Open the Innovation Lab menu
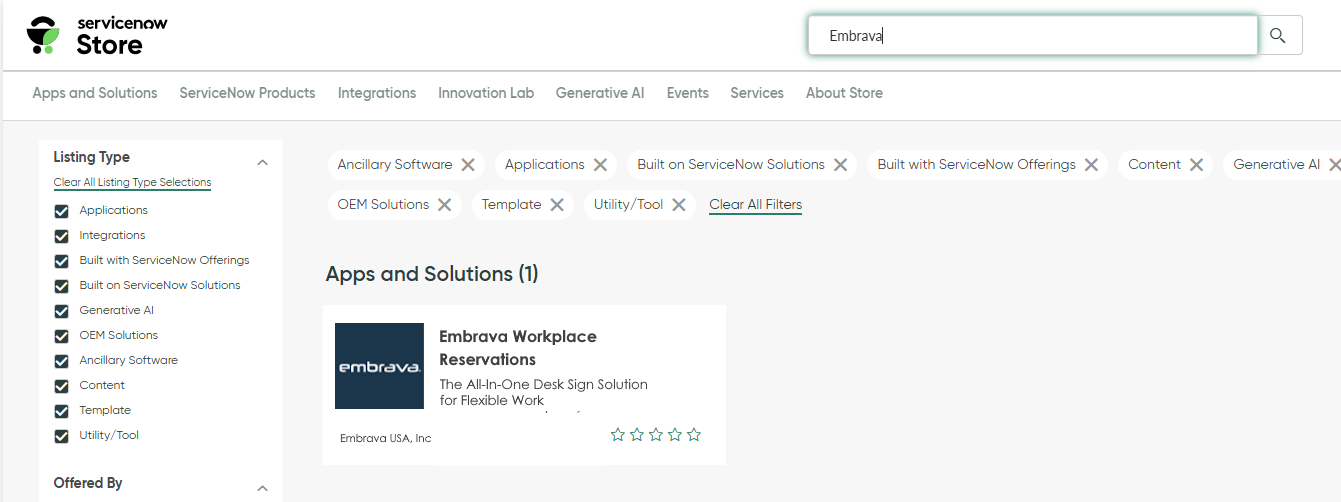 tap(486, 93)
